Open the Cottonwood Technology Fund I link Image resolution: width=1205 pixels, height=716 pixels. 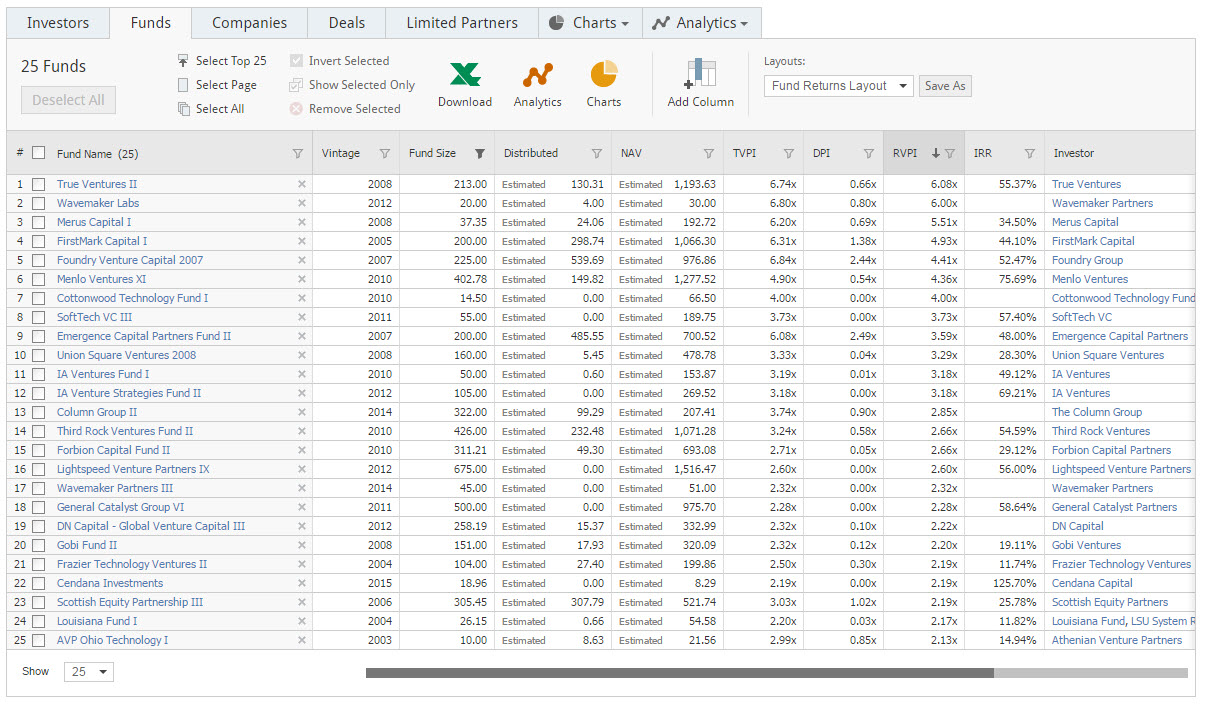133,299
